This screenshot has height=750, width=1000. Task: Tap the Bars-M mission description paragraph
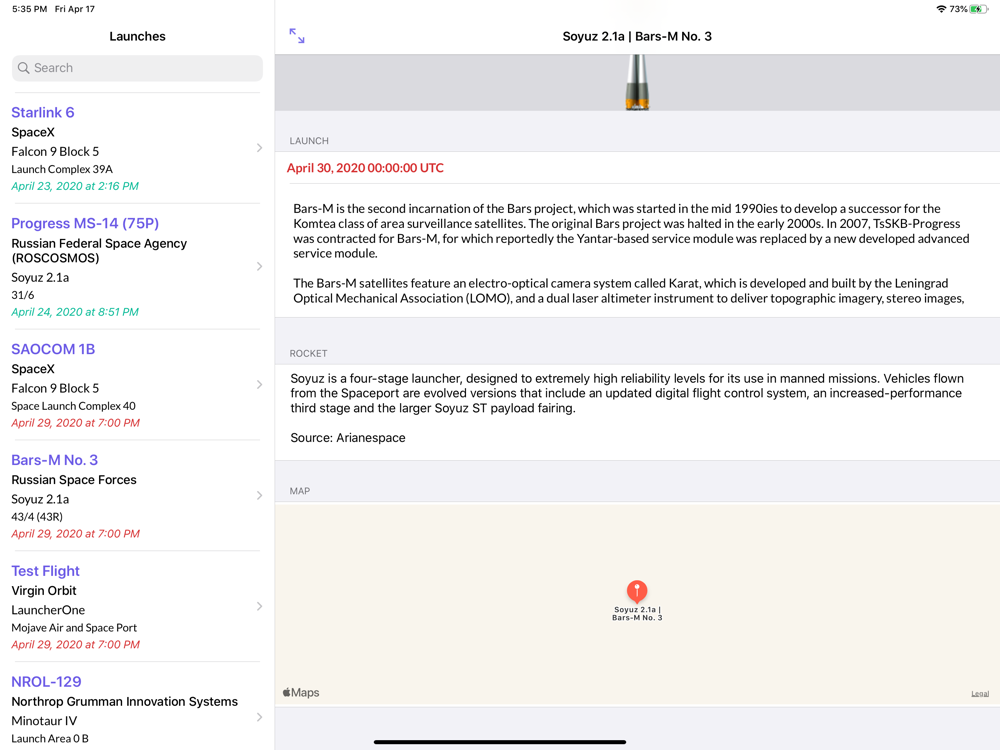pyautogui.click(x=631, y=253)
